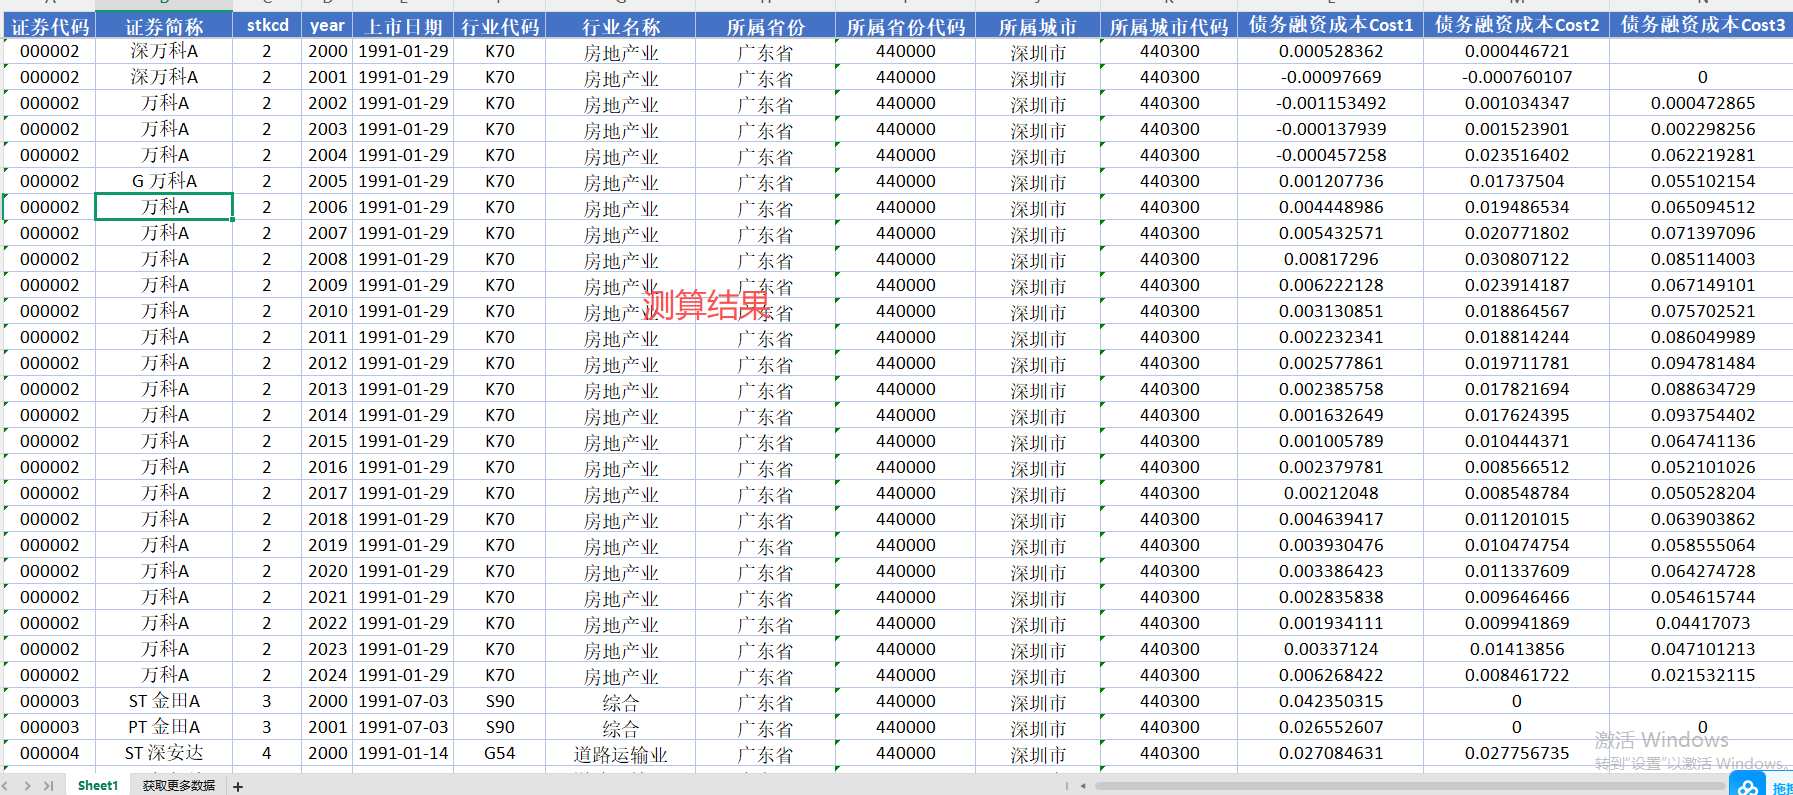Select the Cost2 value 0.030807122
Viewport: 1793px width, 795px height.
point(1517,259)
